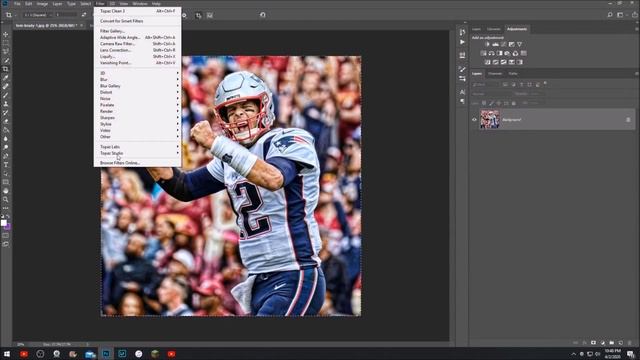Expand the Blur submenu
The image size is (640, 360).
(x=138, y=80)
